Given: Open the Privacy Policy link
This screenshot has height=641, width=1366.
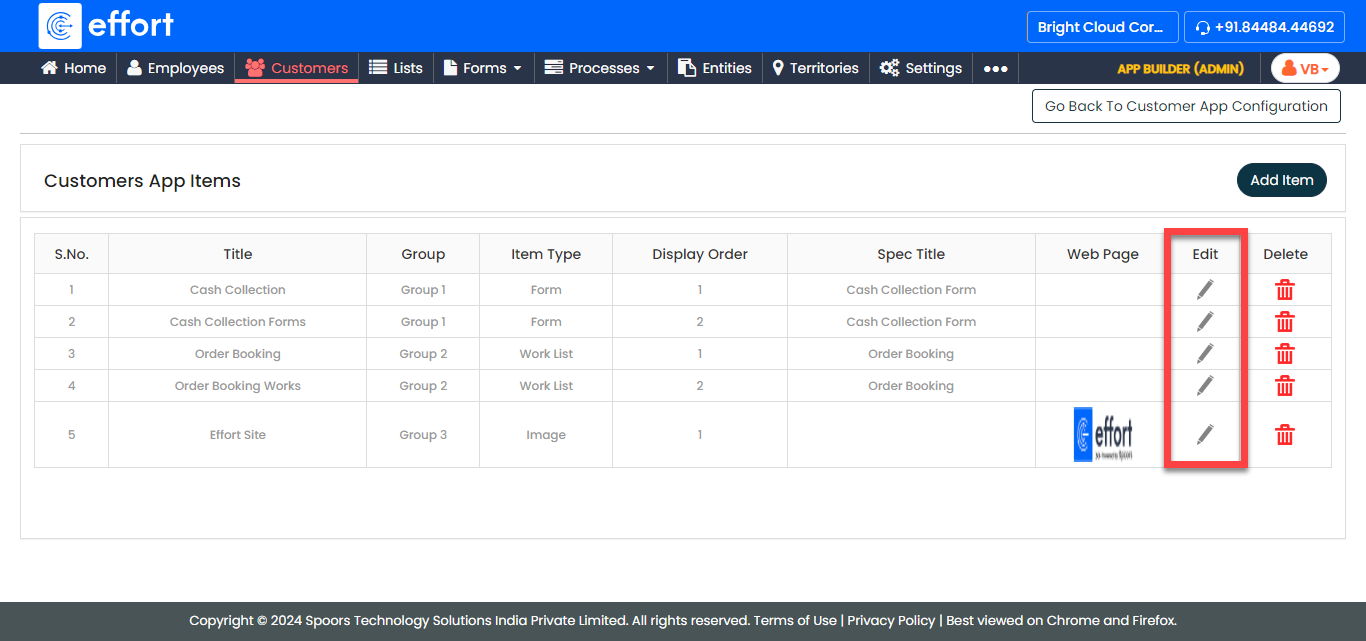Looking at the screenshot, I should 891,620.
